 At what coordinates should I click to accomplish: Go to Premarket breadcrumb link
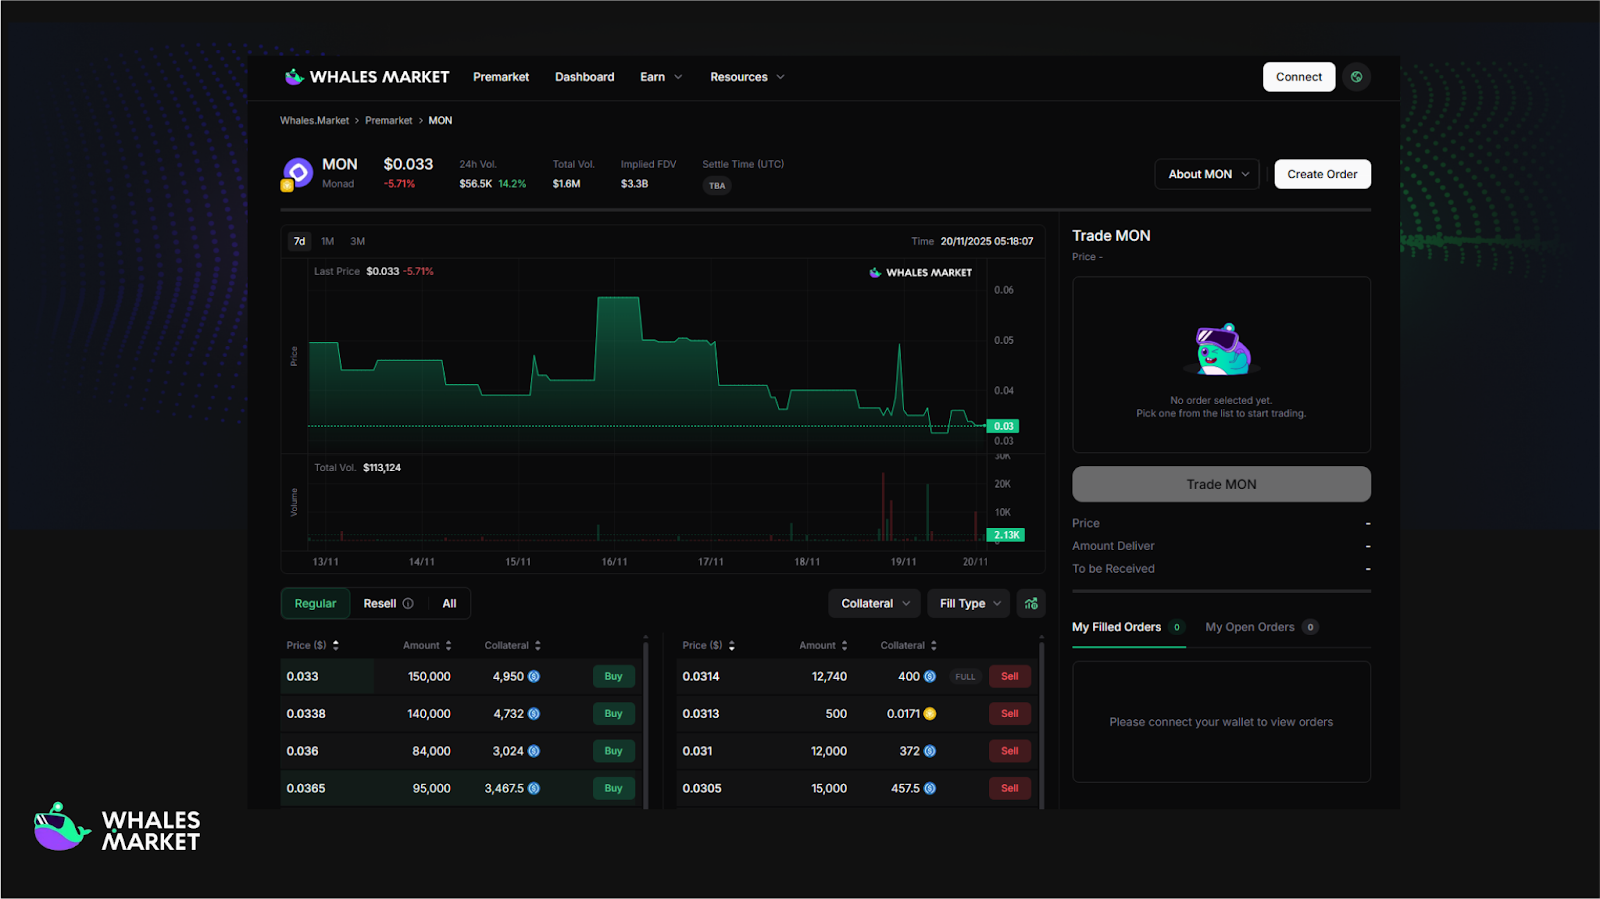[388, 120]
